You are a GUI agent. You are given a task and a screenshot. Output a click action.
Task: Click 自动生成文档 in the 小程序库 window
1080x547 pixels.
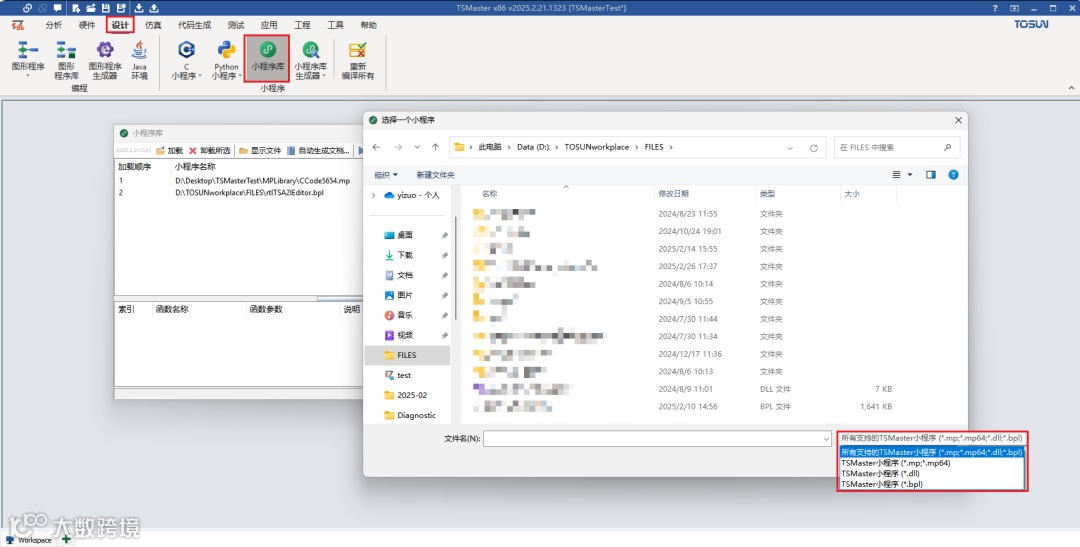point(318,150)
